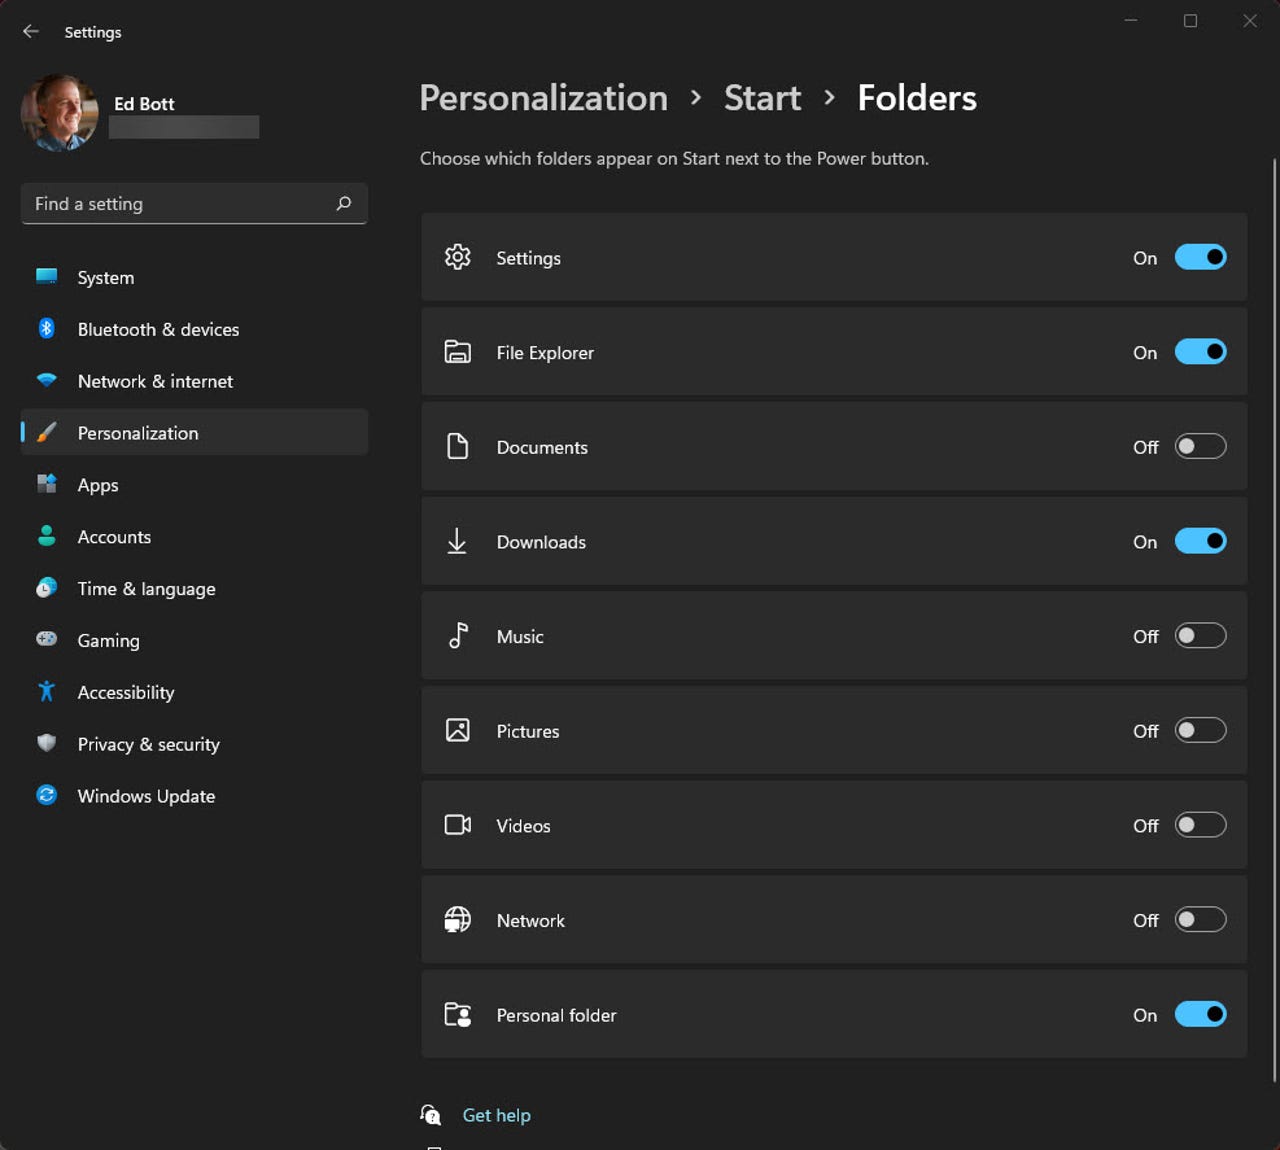Select the Apps category
Viewport: 1280px width, 1150px height.
[x=194, y=485]
